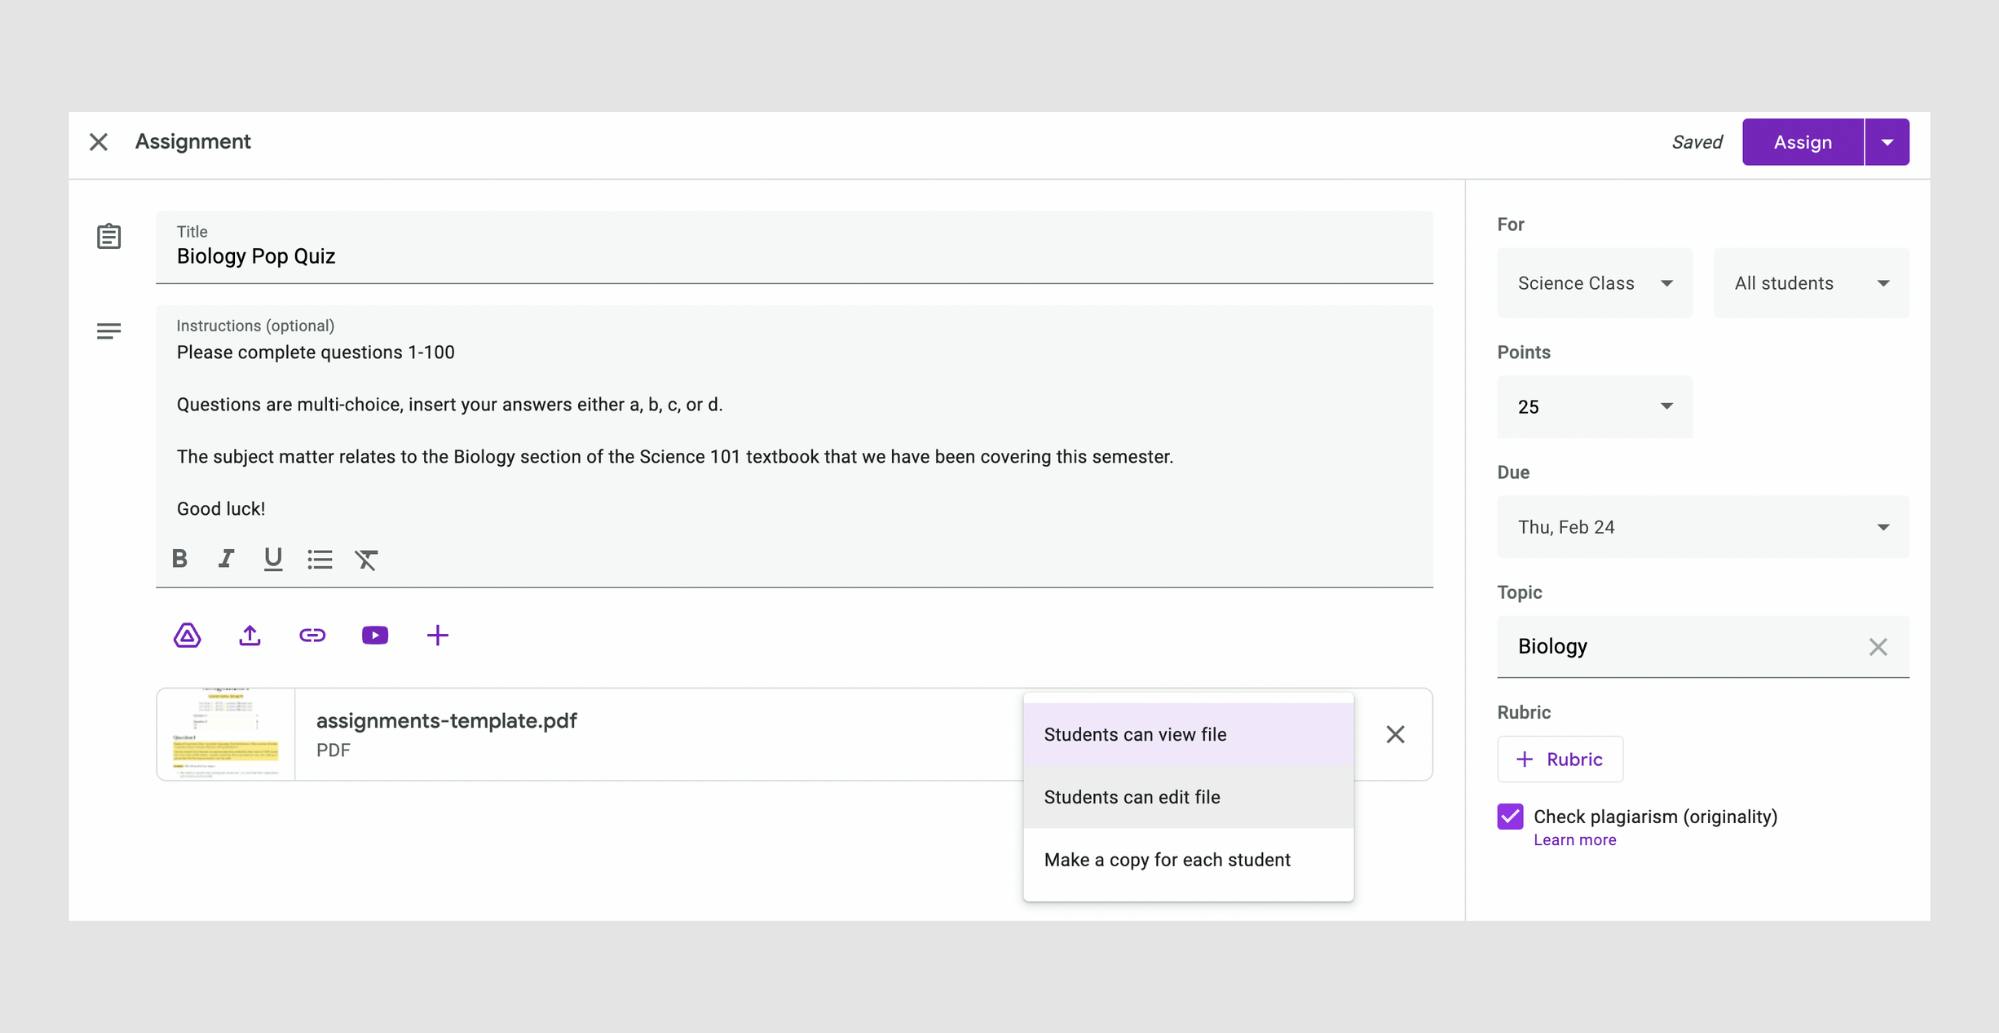Click the plus create attachment icon
1999x1033 pixels.
437,636
